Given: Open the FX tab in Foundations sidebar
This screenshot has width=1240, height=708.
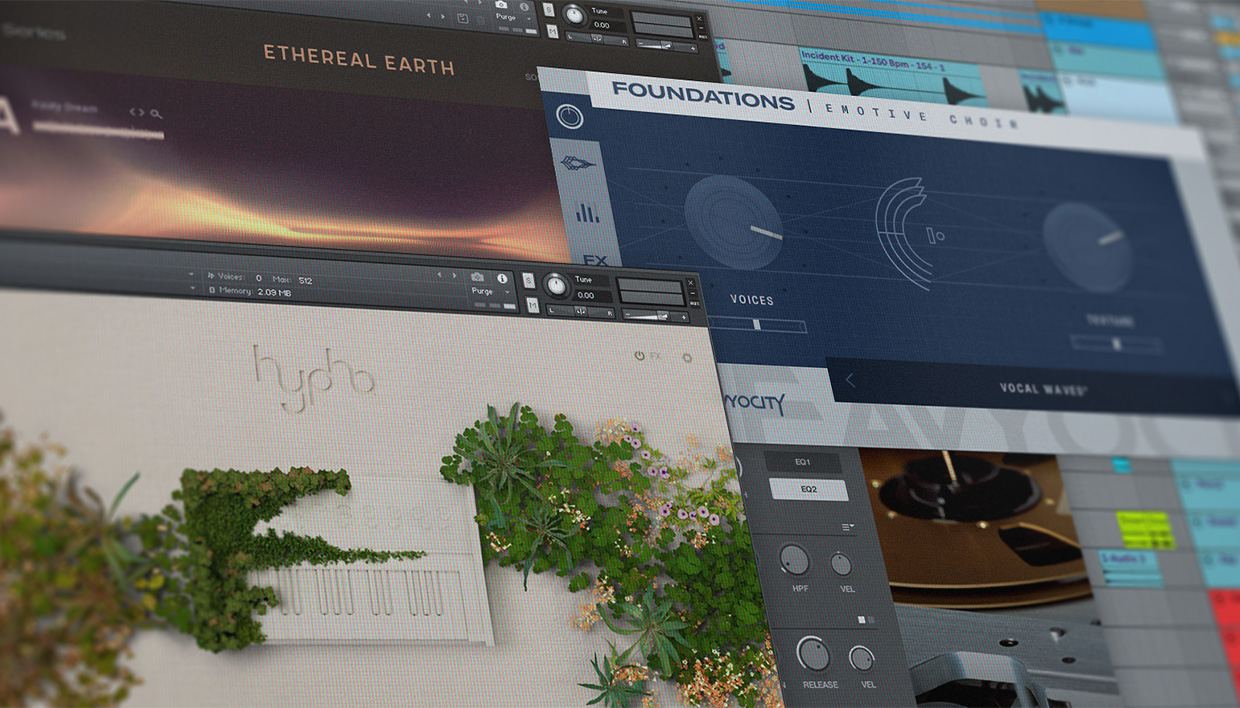Looking at the screenshot, I should tap(597, 261).
